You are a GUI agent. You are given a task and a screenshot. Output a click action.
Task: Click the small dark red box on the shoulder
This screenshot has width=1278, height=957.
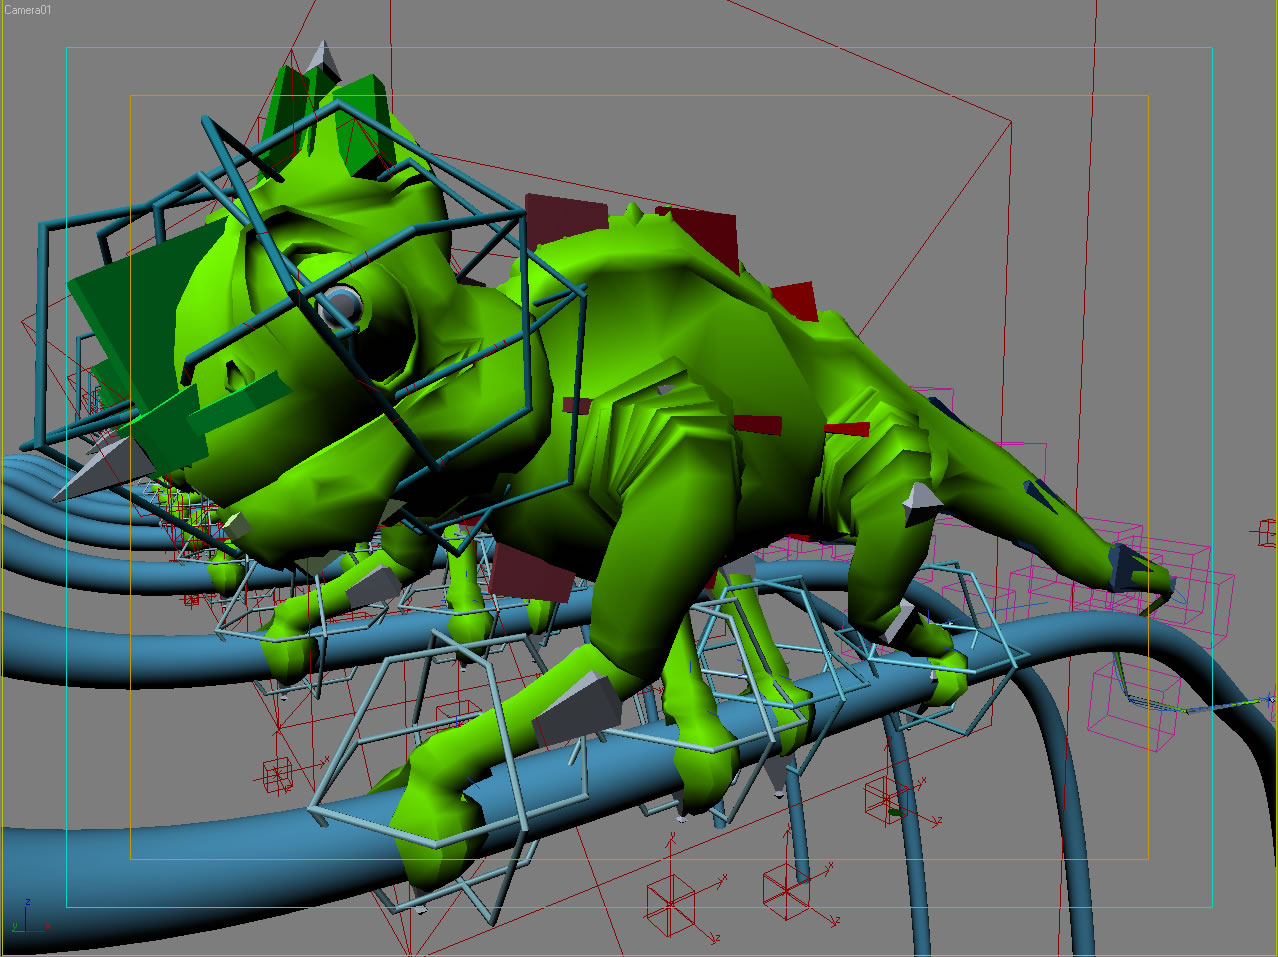573,405
